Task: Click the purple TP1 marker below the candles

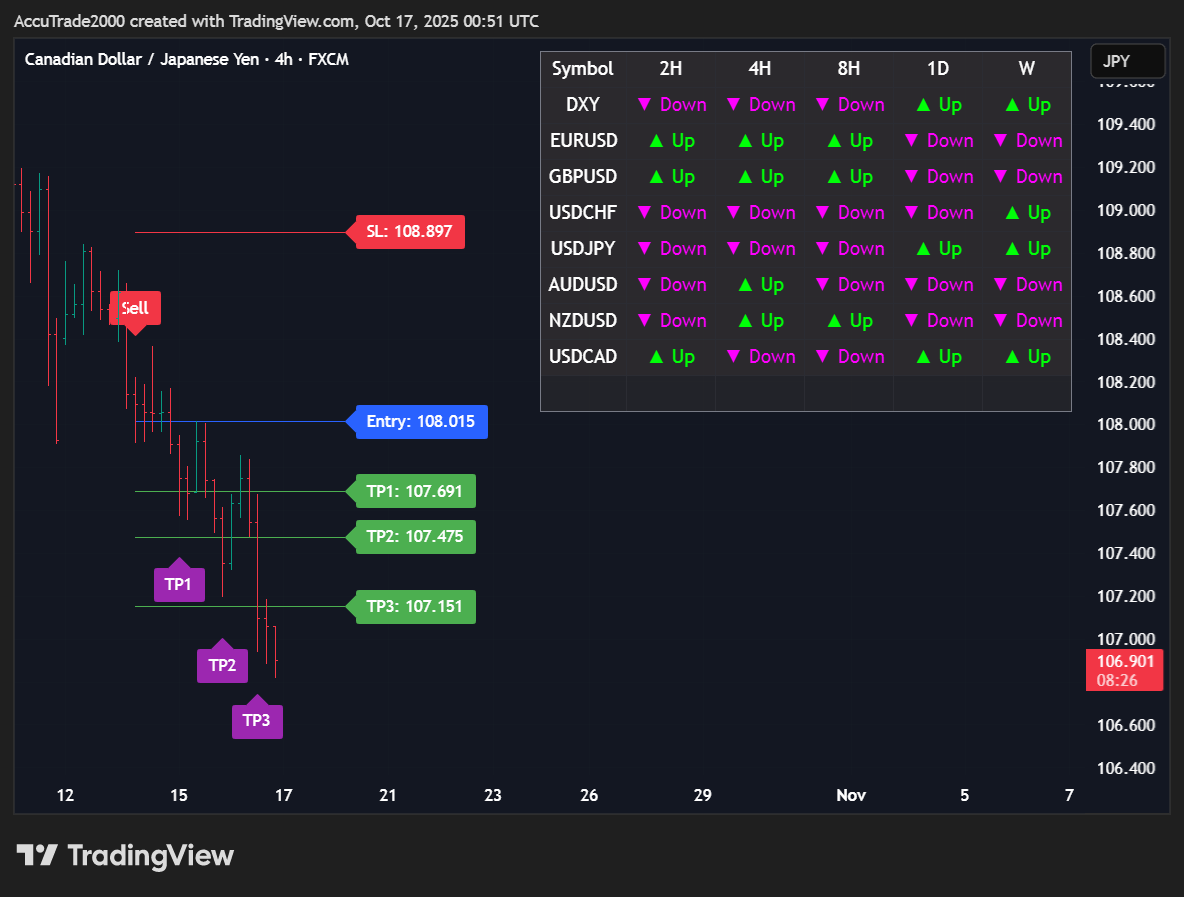Action: click(179, 584)
